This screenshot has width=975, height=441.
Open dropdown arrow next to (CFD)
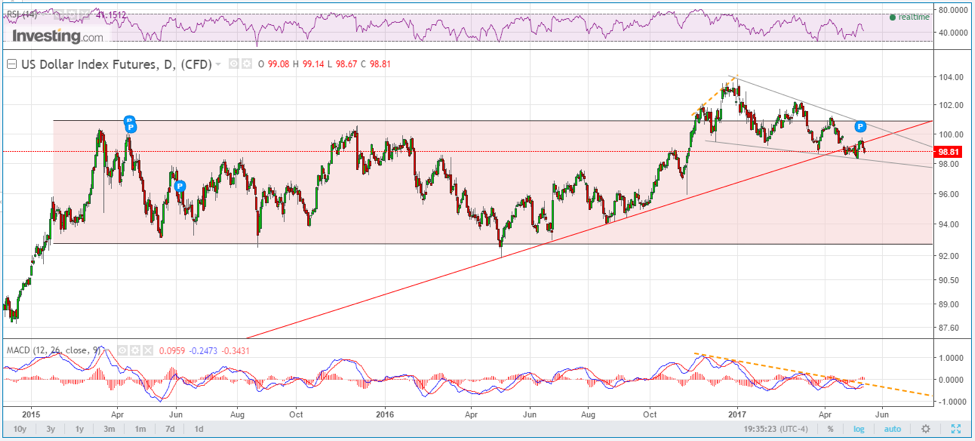click(218, 64)
